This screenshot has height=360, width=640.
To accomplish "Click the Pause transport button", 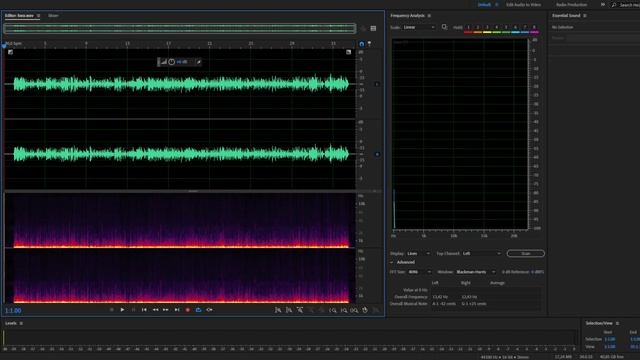I will pyautogui.click(x=133, y=310).
